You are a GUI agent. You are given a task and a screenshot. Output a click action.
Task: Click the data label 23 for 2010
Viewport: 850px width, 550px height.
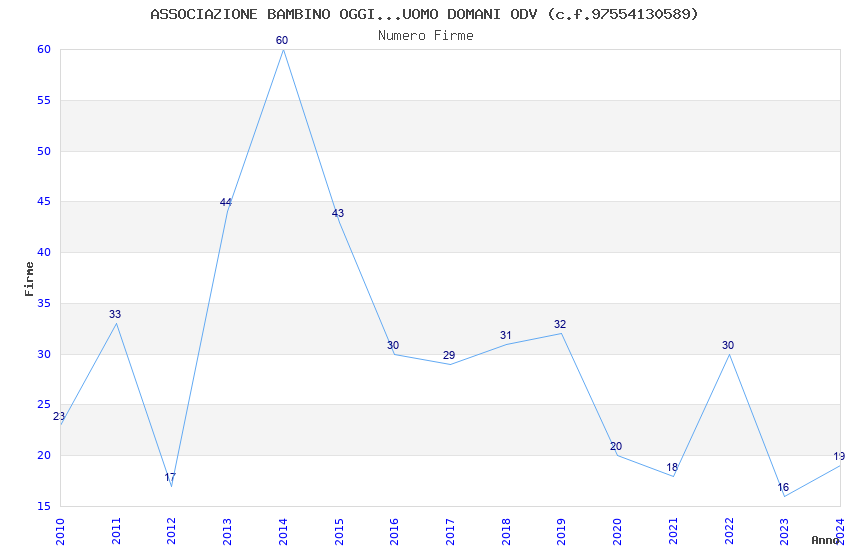click(x=59, y=416)
